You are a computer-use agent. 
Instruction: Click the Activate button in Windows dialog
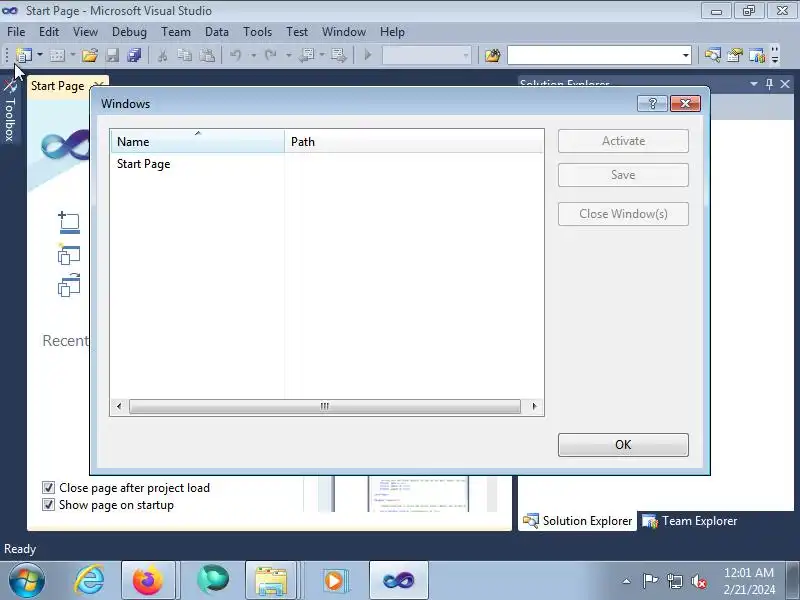pos(623,141)
